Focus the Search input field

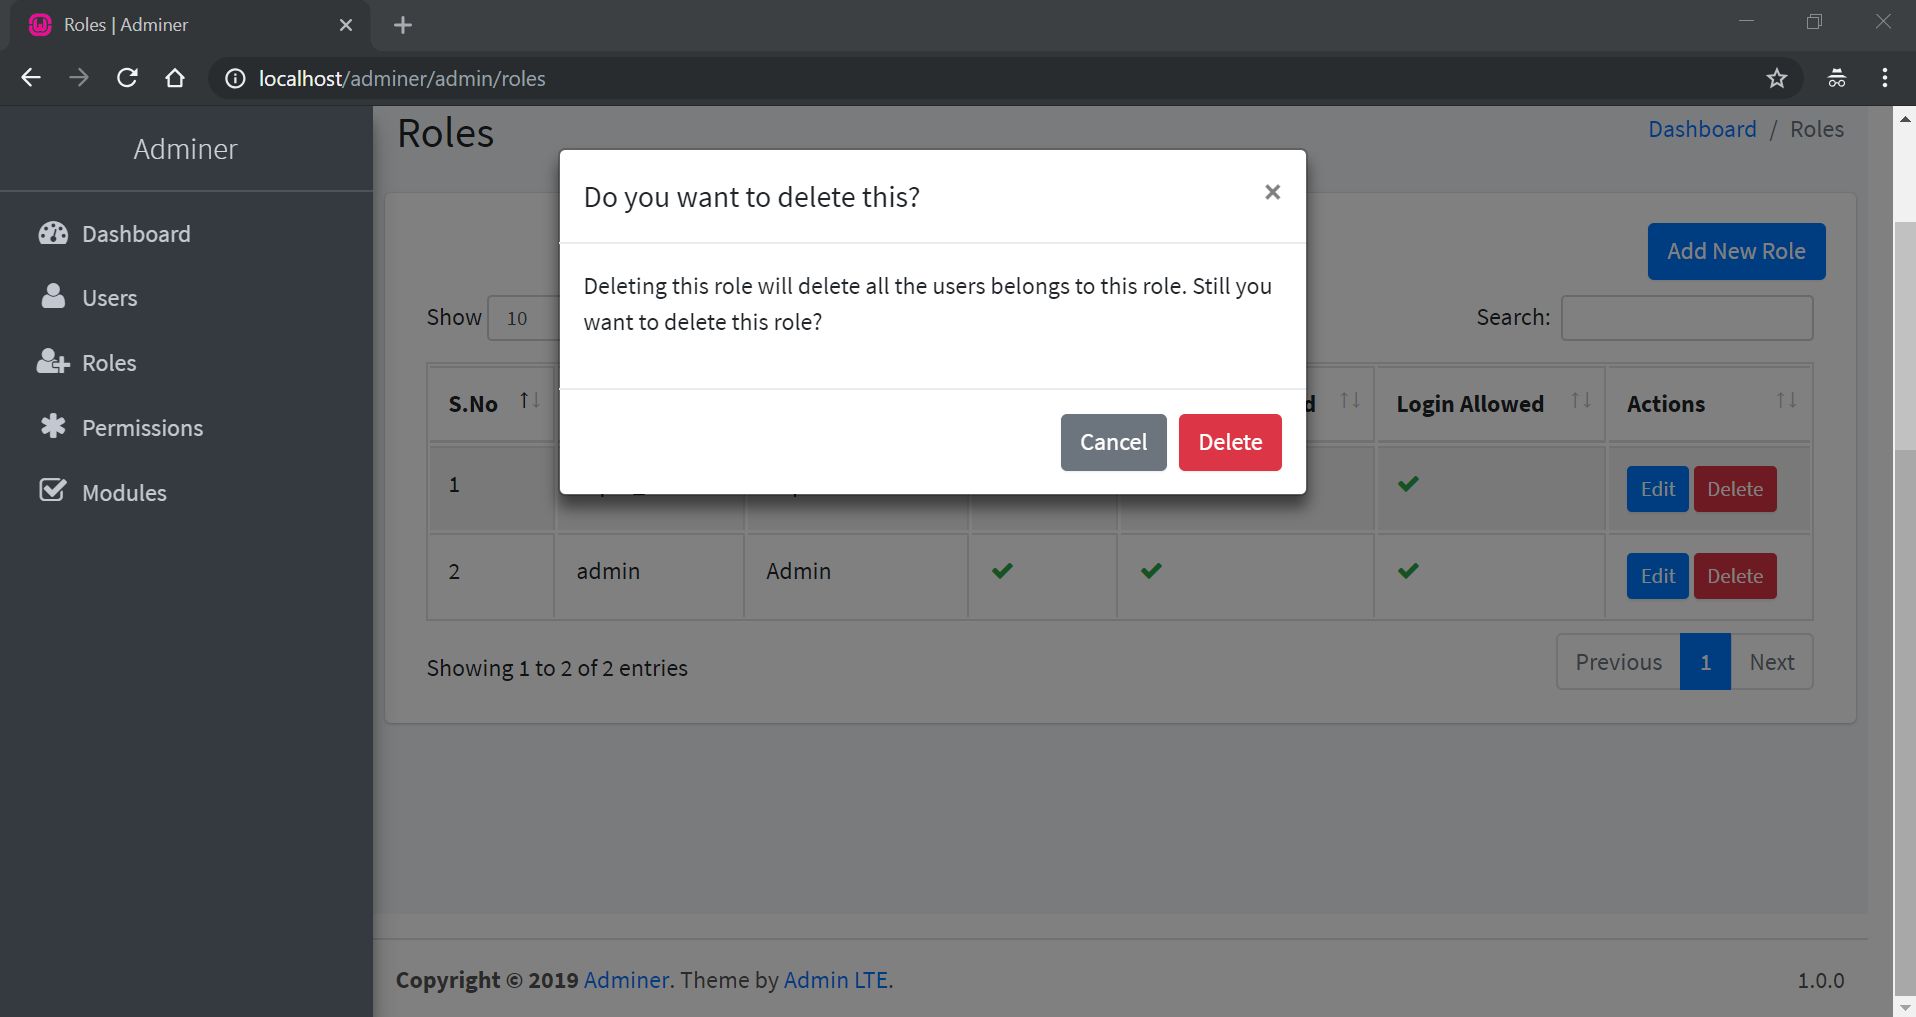coord(1686,318)
